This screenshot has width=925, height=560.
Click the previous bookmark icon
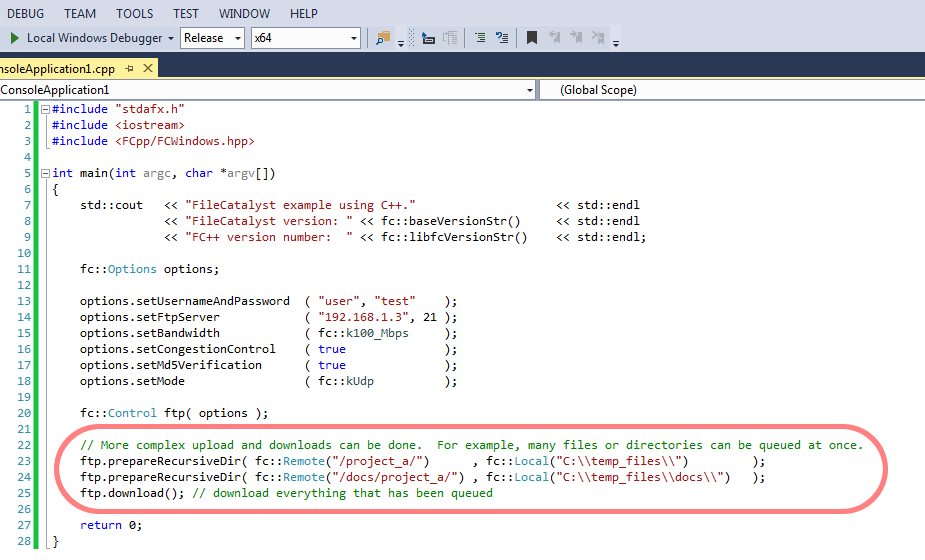[555, 38]
